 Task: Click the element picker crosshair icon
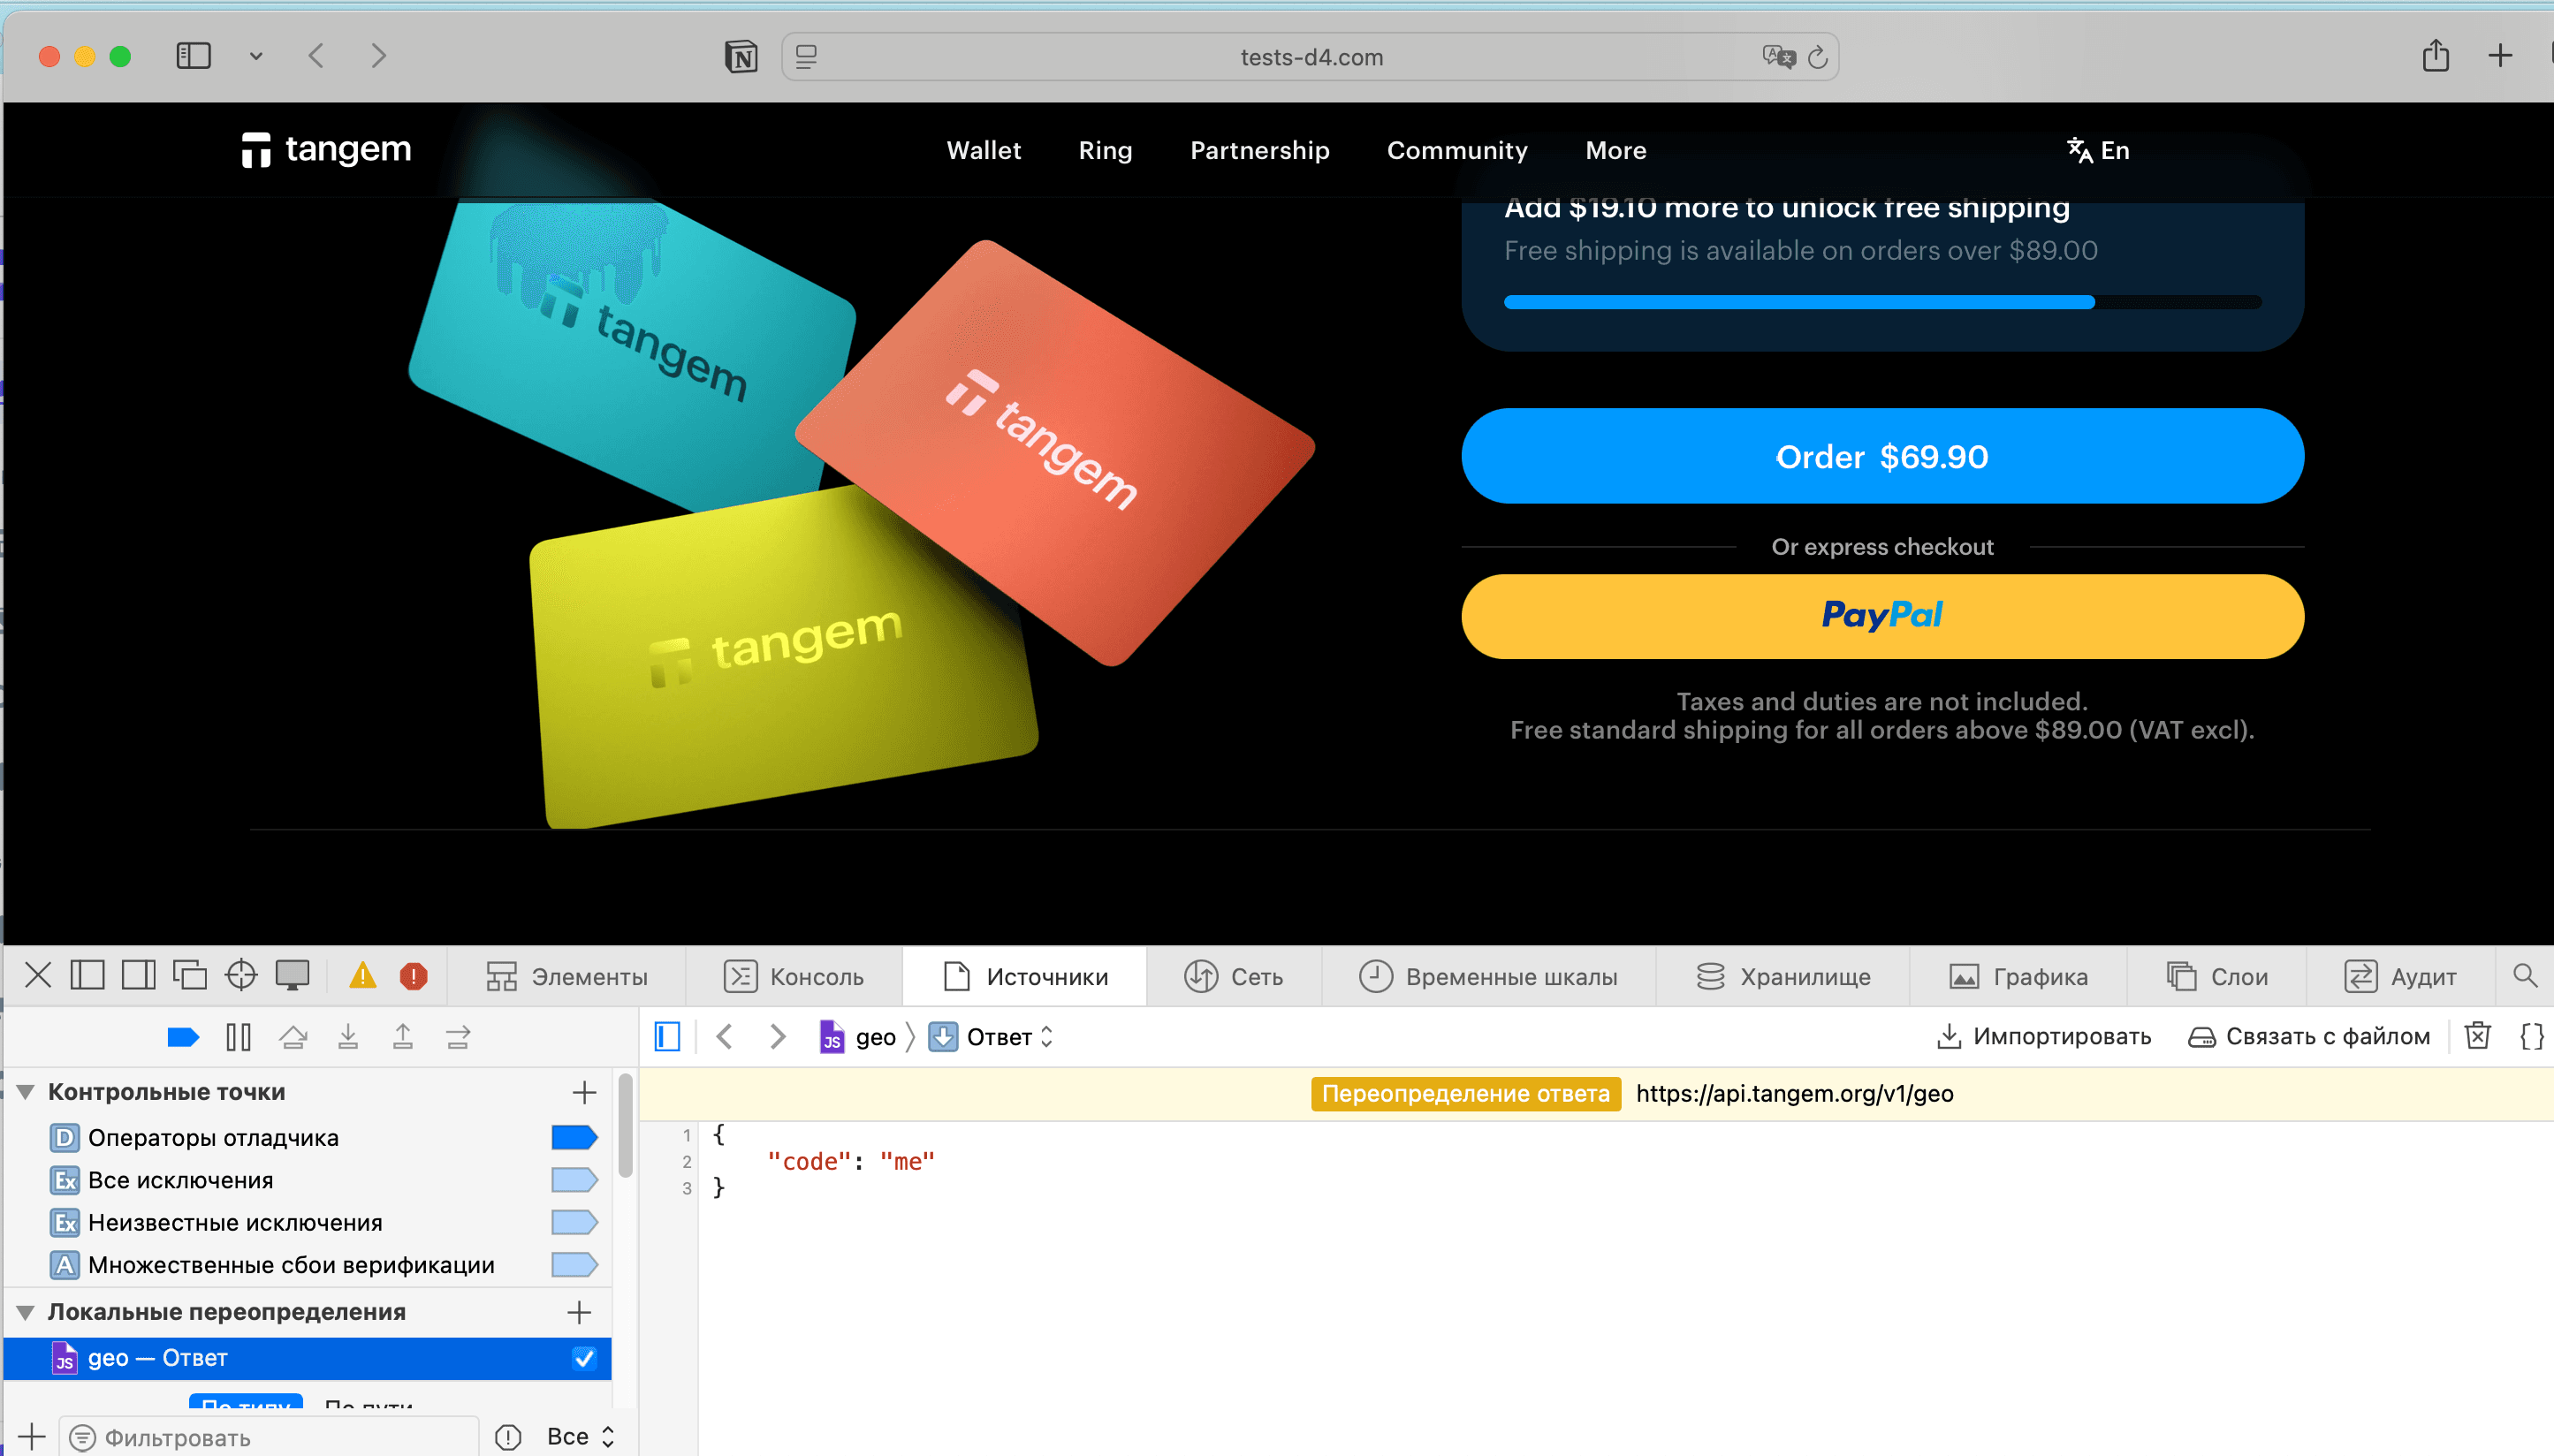[241, 975]
